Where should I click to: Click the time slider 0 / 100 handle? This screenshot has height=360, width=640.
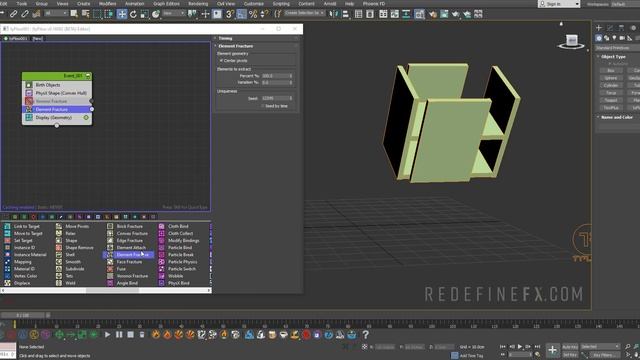[x=23, y=315]
